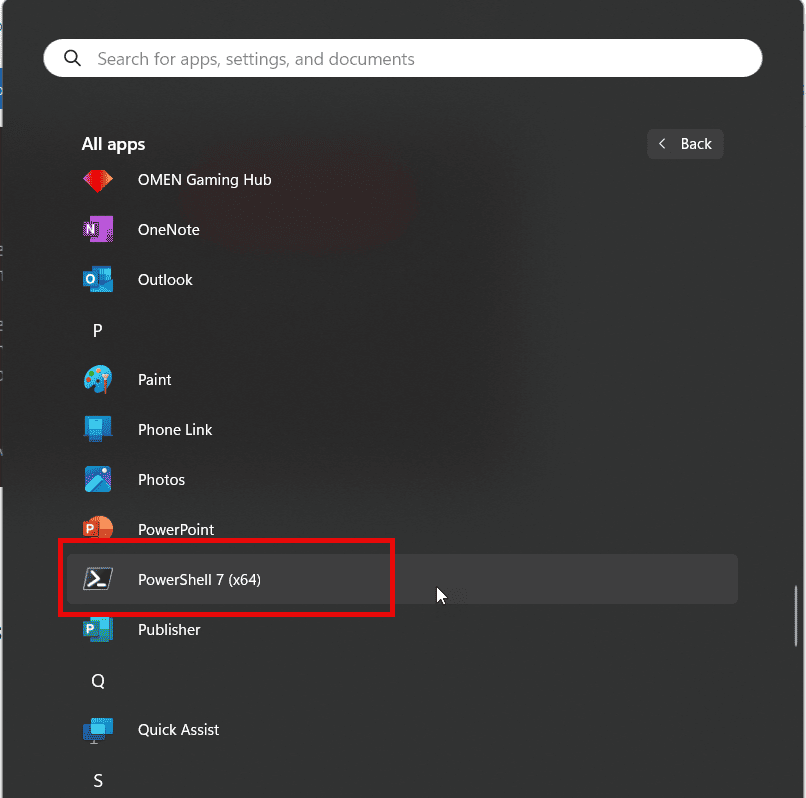Launch OMEN Gaming Hub from list

pos(205,180)
